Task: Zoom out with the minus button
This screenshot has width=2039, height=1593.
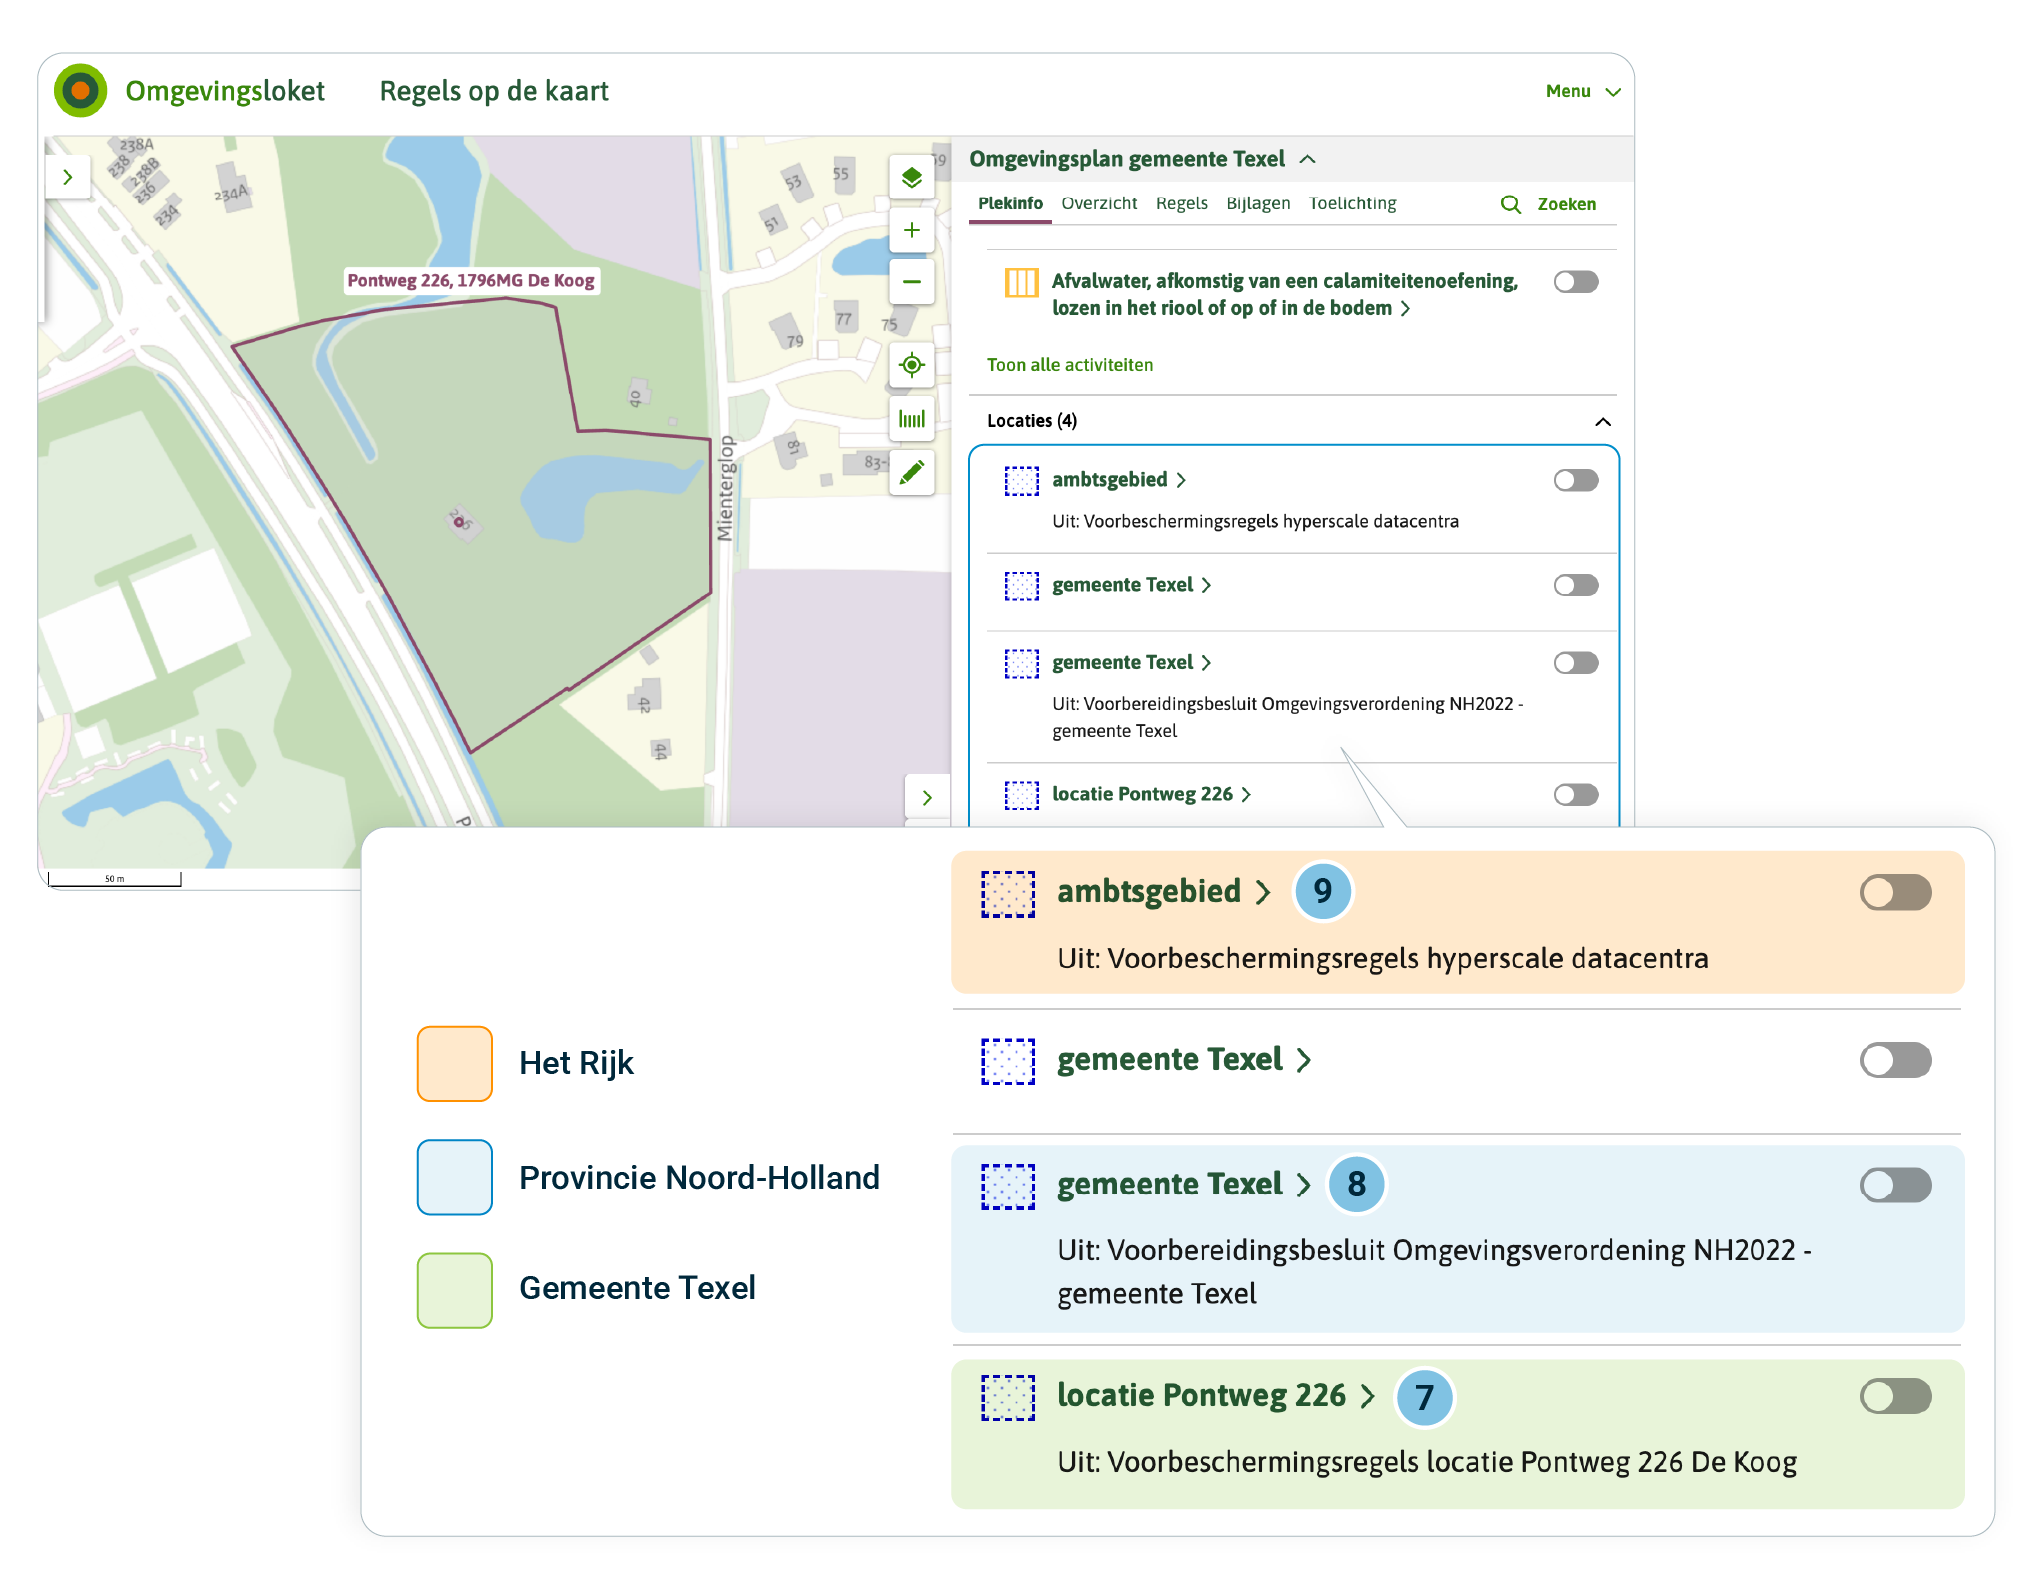Action: coord(911,282)
